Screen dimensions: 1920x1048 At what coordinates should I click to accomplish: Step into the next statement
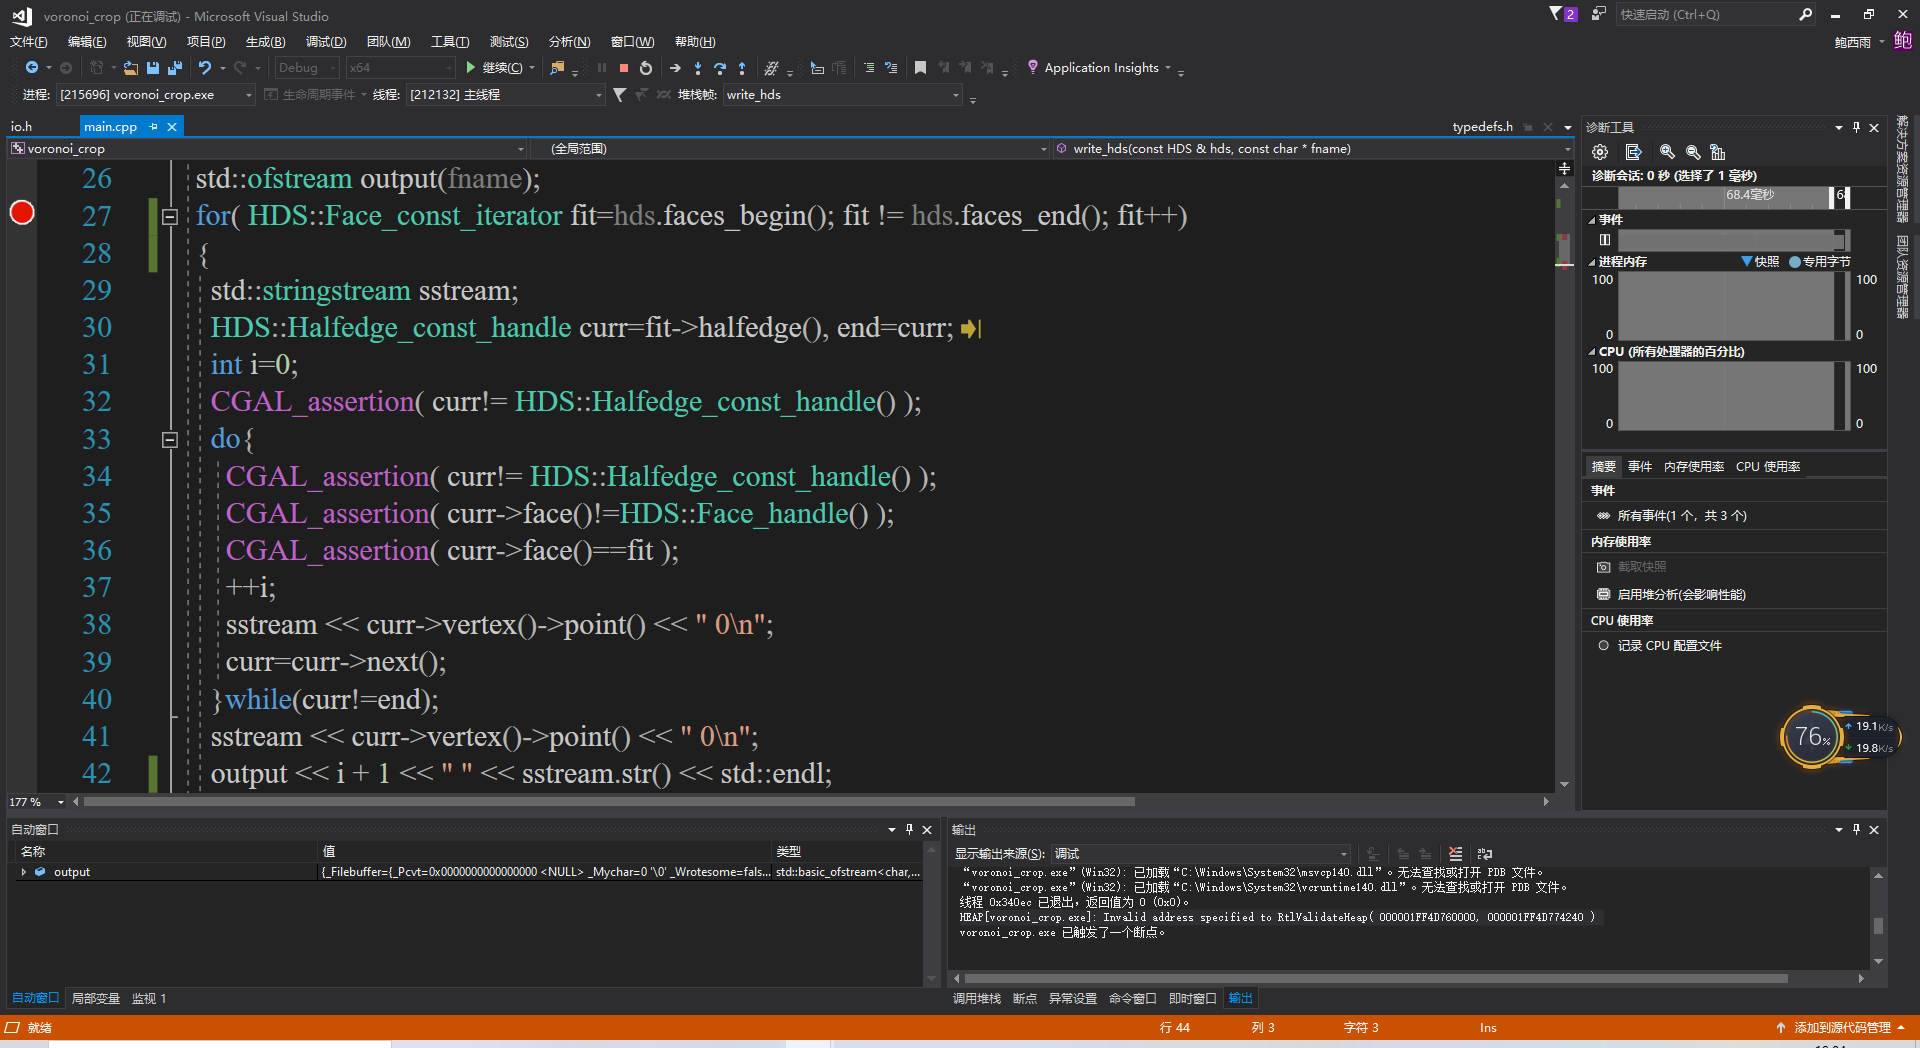tap(697, 67)
